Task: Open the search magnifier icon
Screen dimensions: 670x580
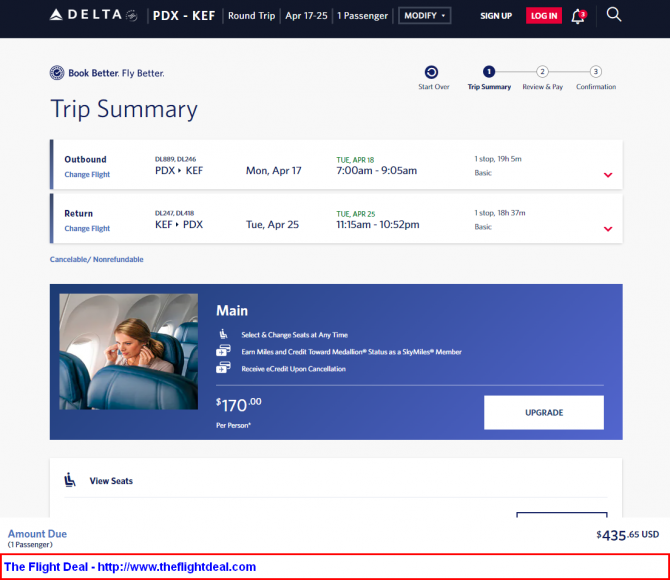Action: tap(614, 15)
